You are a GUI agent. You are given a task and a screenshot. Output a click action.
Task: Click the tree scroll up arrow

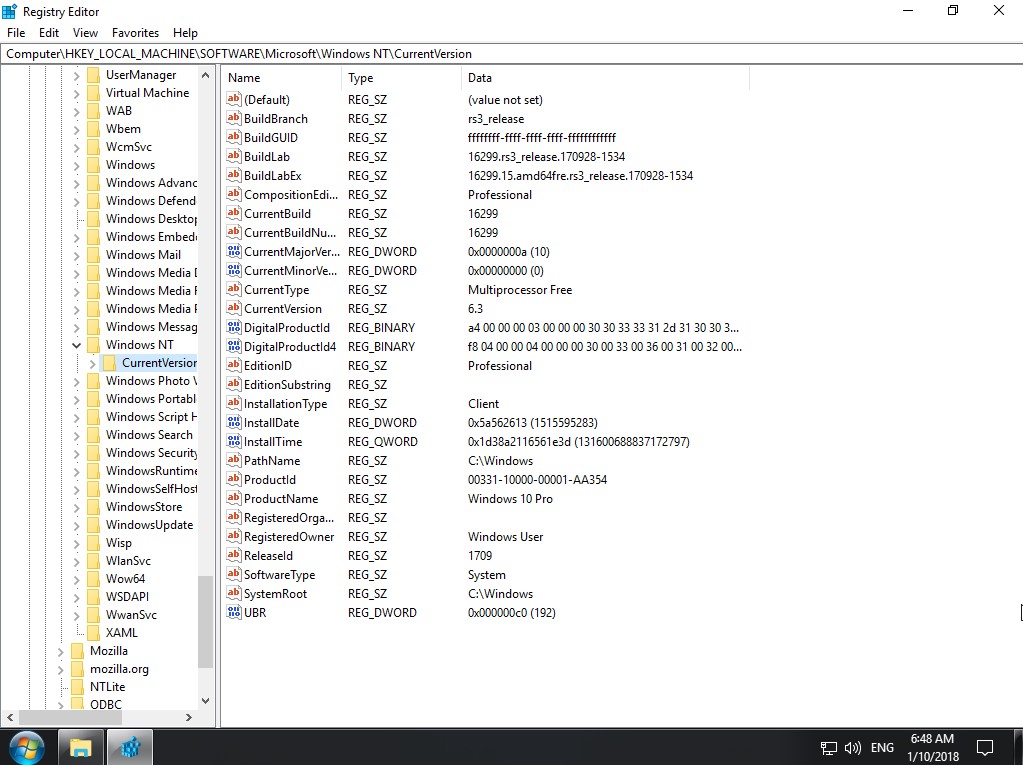pyautogui.click(x=206, y=75)
